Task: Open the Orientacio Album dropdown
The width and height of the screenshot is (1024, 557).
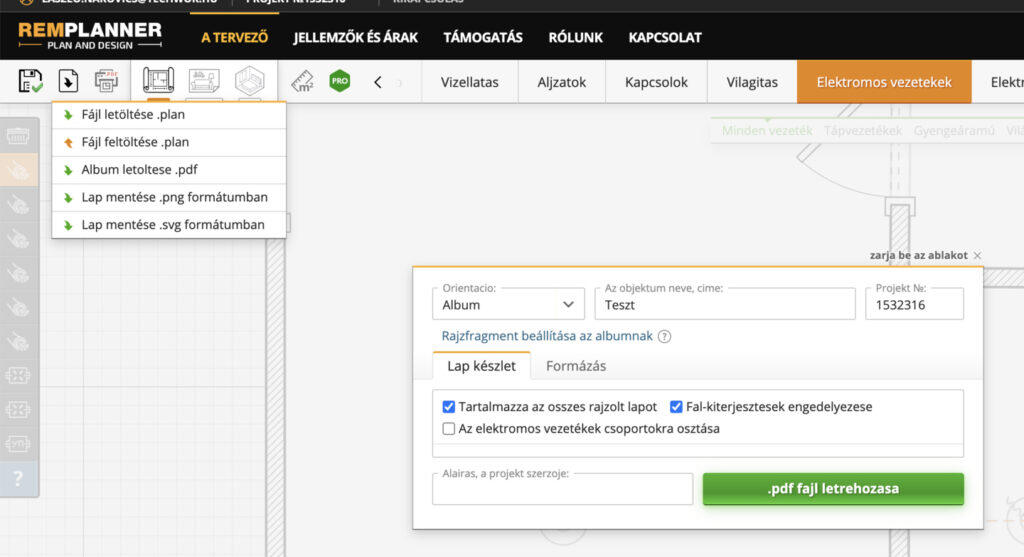Action: click(508, 304)
